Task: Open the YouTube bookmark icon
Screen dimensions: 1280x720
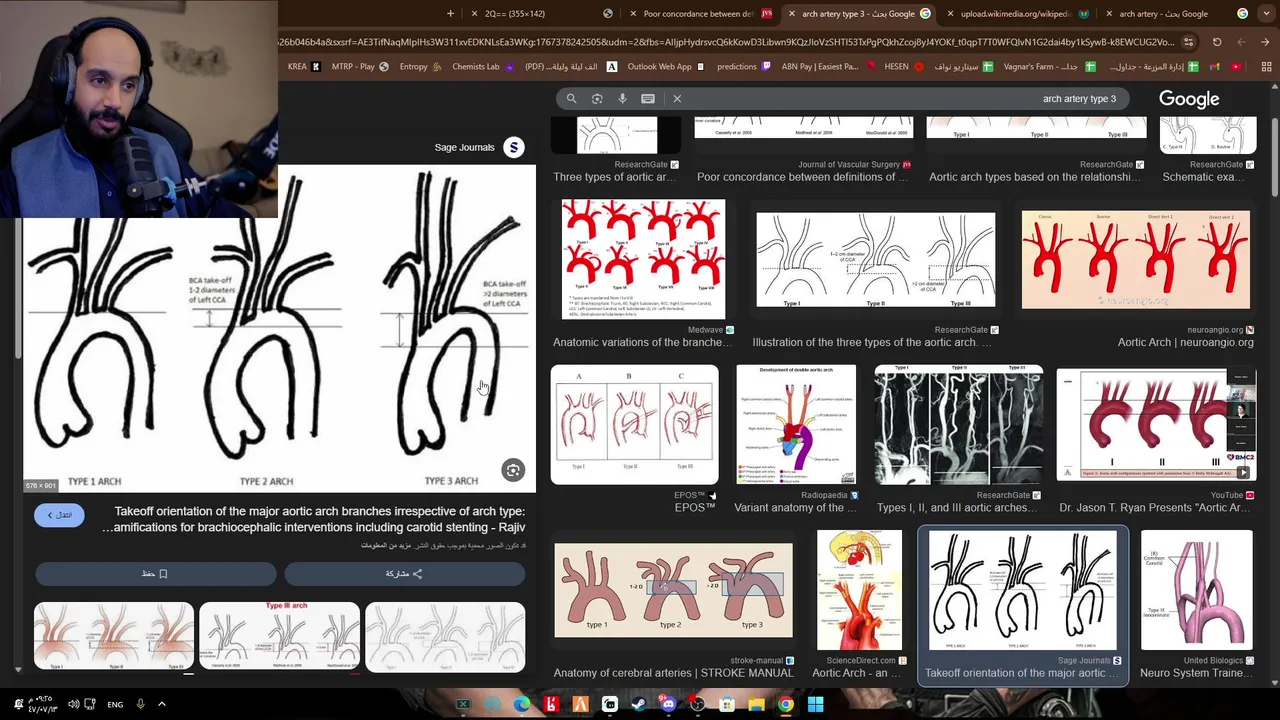Action: [x=1236, y=67]
